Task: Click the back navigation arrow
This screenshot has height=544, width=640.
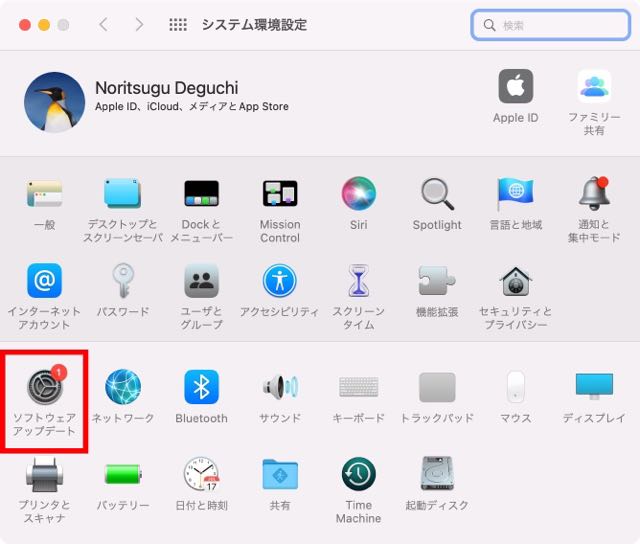Action: 103,24
